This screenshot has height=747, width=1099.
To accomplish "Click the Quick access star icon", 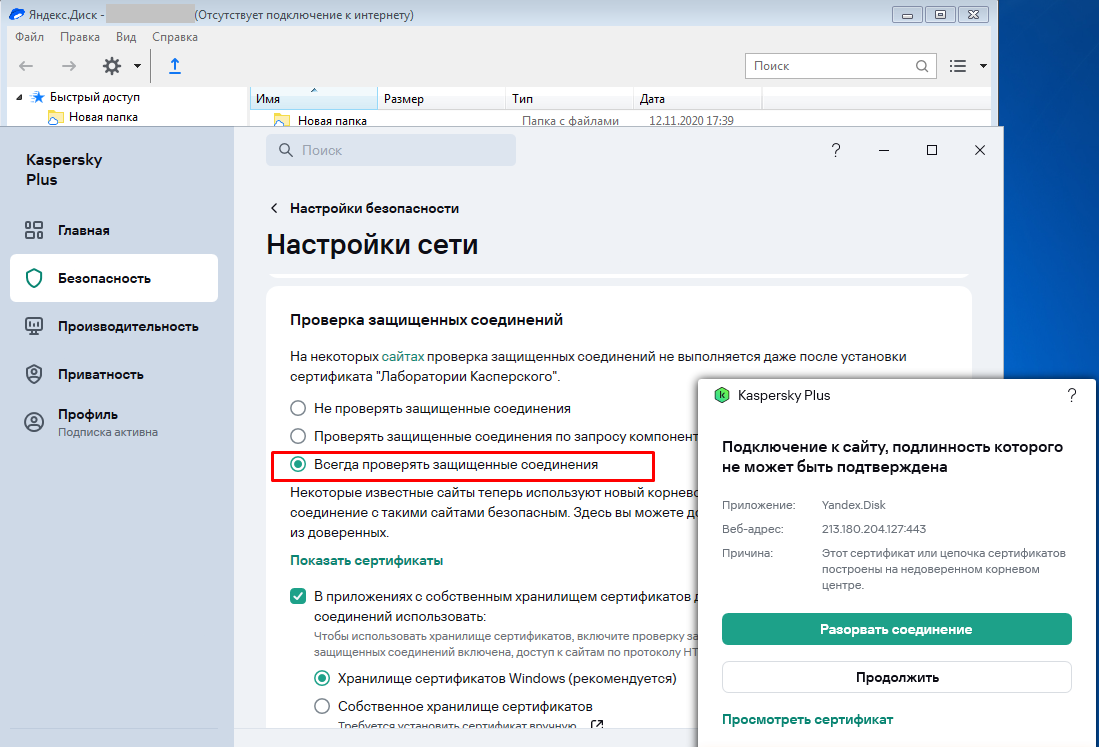I will pyautogui.click(x=38, y=97).
